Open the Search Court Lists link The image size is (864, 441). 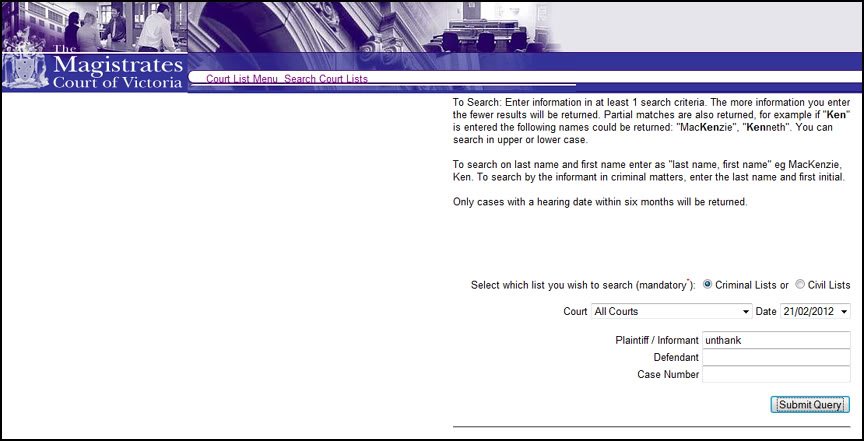click(326, 79)
